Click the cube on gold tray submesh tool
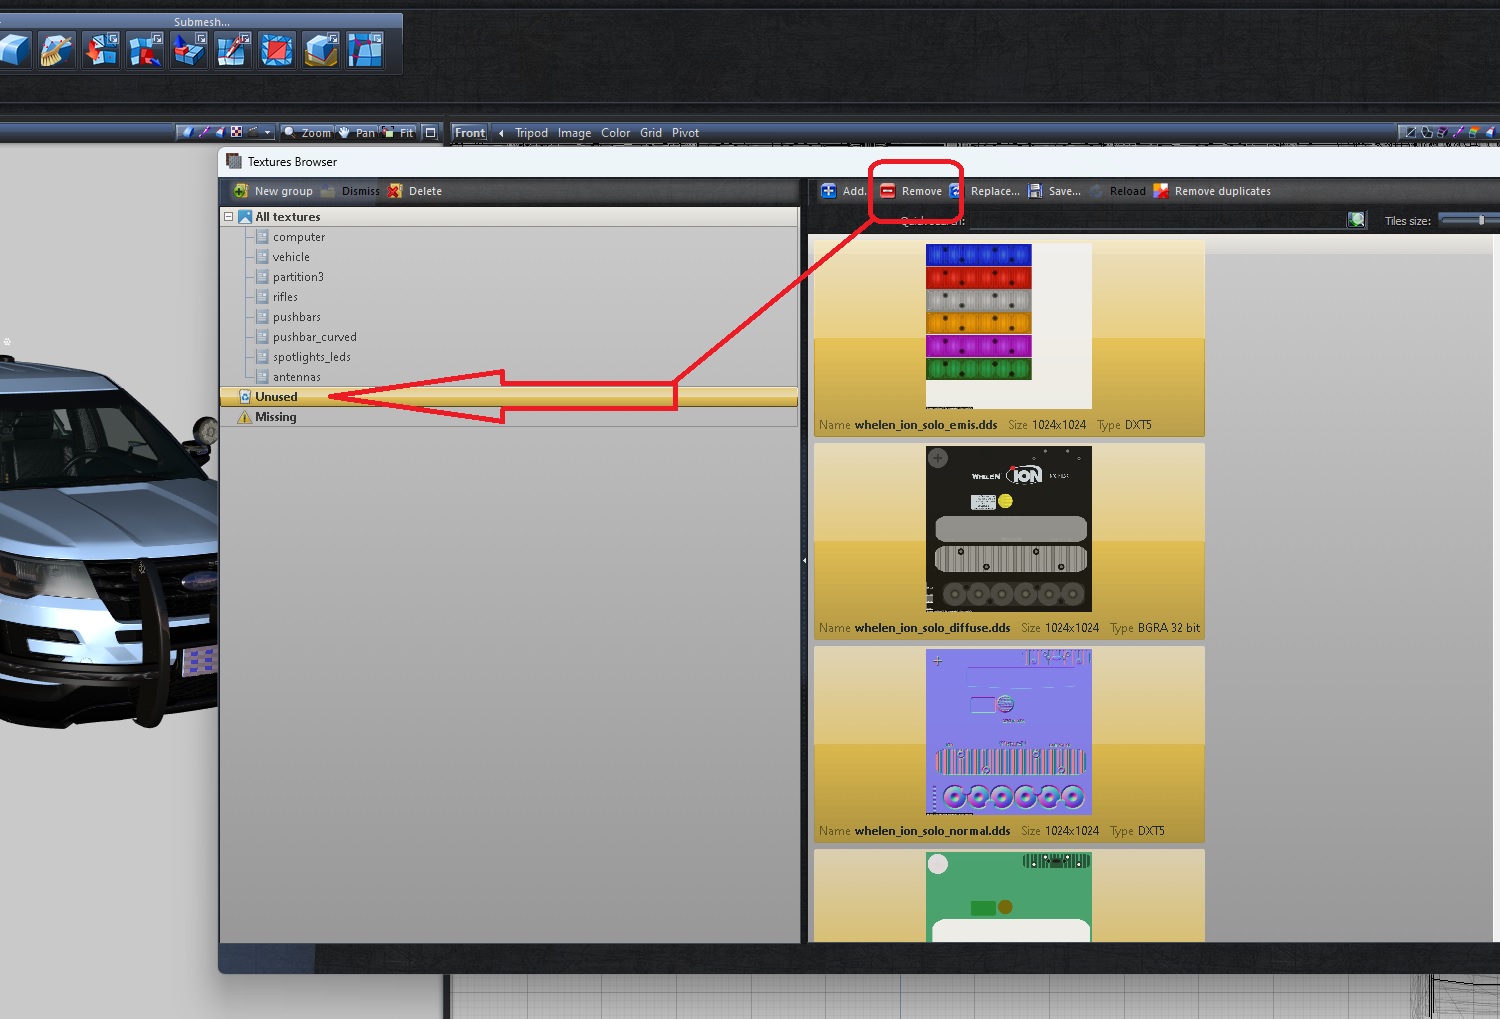 click(x=321, y=50)
